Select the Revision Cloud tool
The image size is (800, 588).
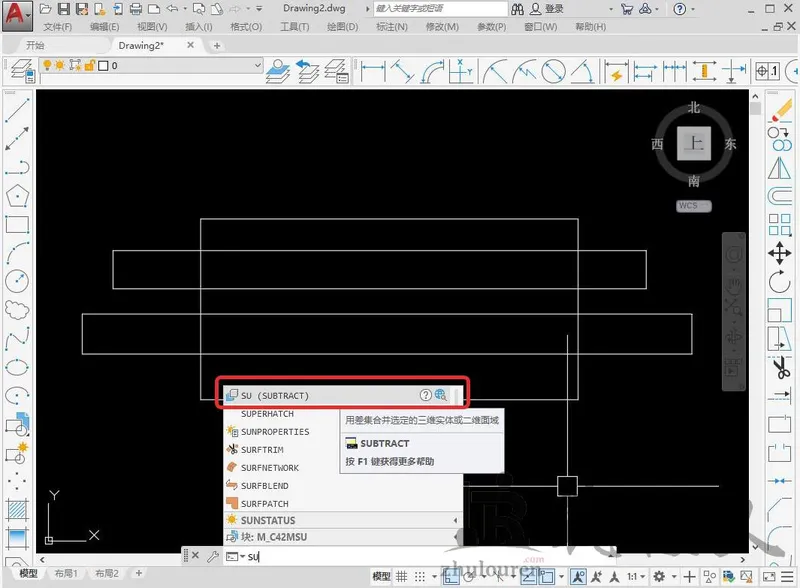(x=17, y=309)
